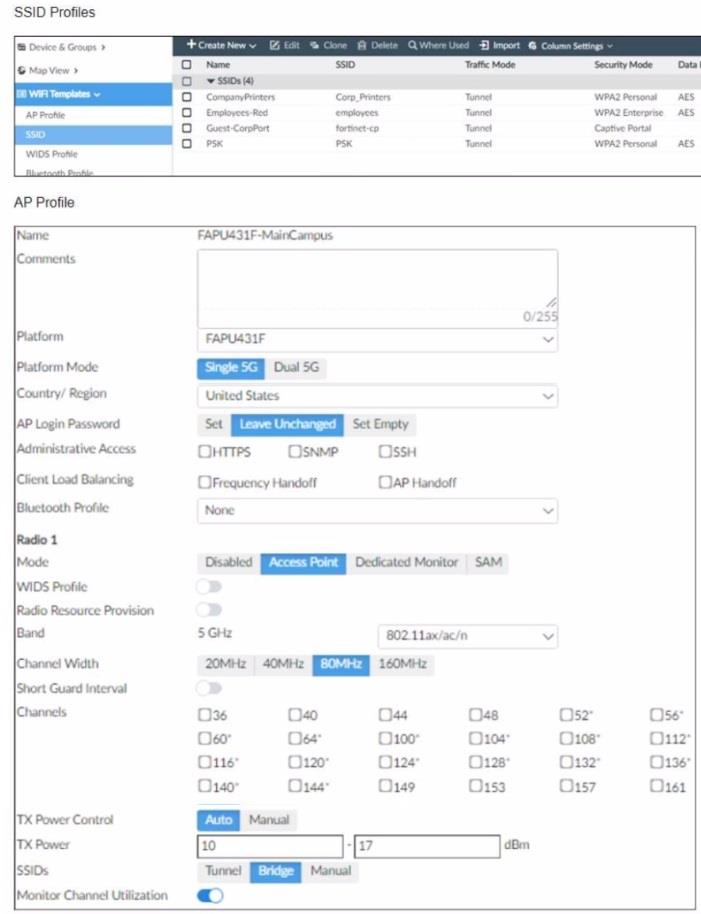Open the Map View sidebar item
The image size is (701, 914).
[48, 70]
